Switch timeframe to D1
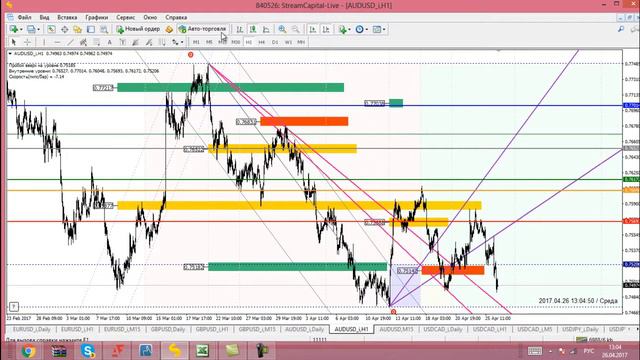The height and width of the screenshot is (360, 640). coord(275,42)
